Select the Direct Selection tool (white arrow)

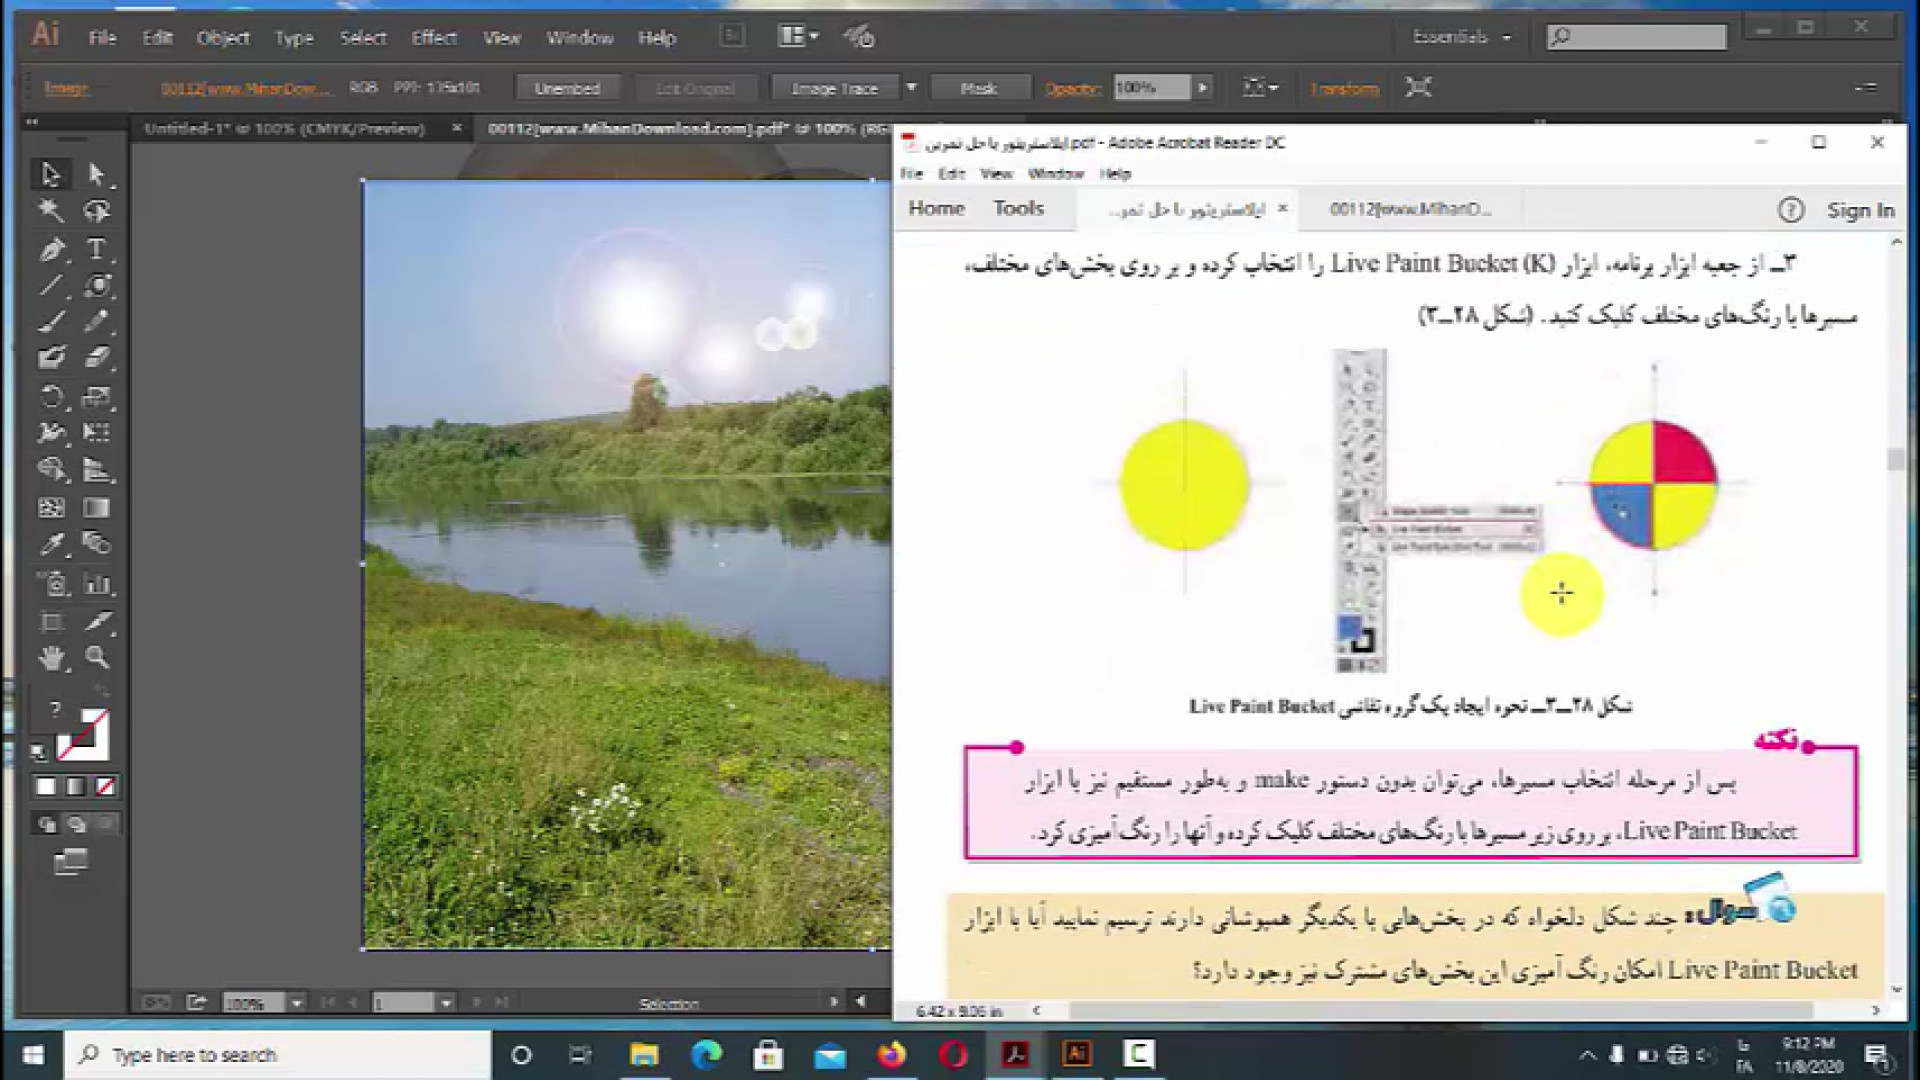point(97,174)
